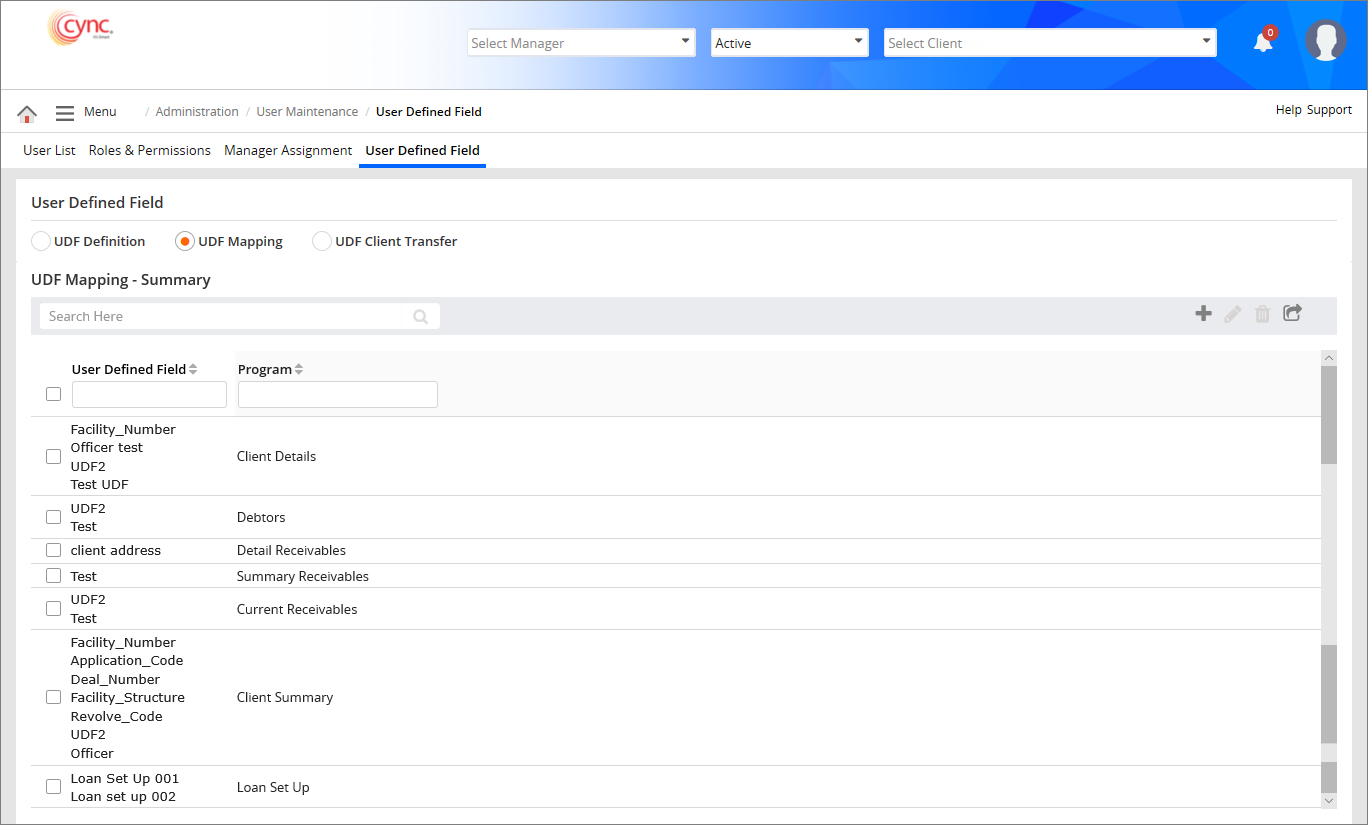Select the UDF Client Transfer option
This screenshot has width=1368, height=825.
click(x=322, y=241)
